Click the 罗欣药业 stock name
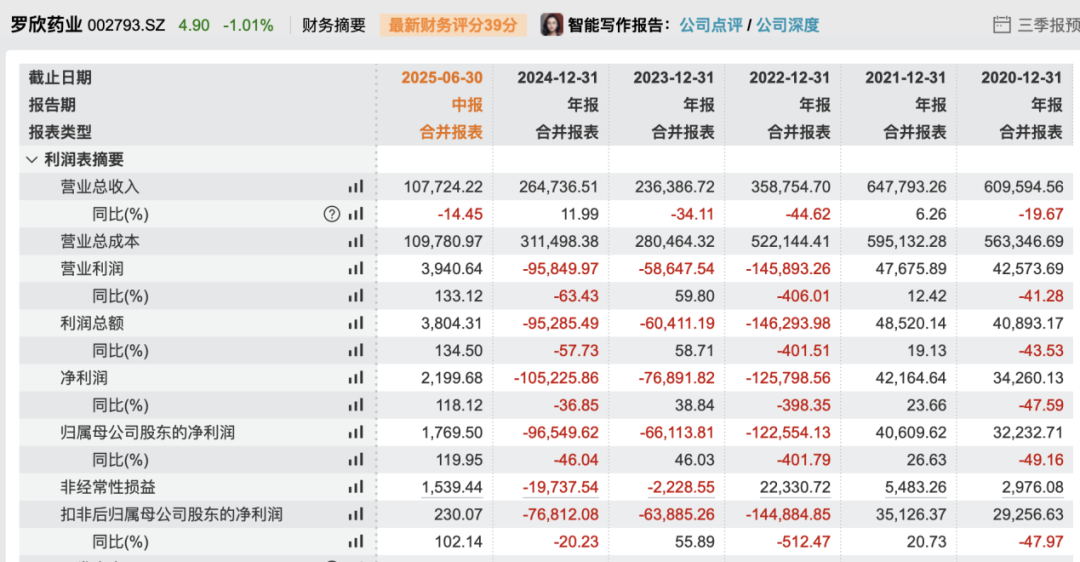Image resolution: width=1080 pixels, height=562 pixels. click(47, 25)
